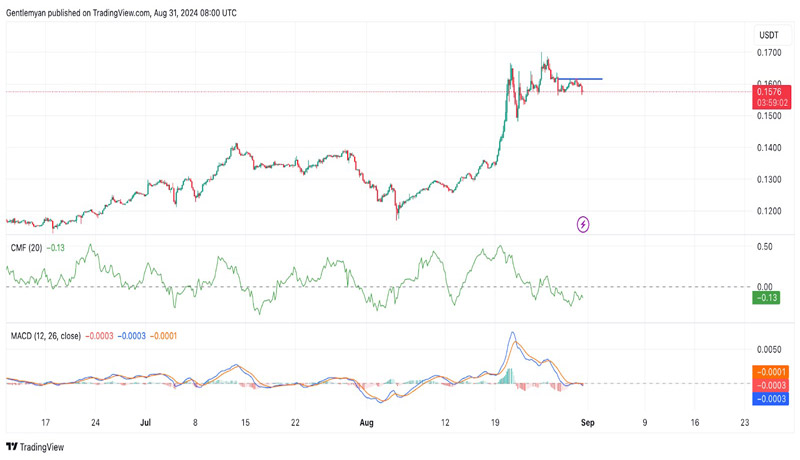
Task: Click the blue horizontal resistance line
Action: pyautogui.click(x=580, y=79)
